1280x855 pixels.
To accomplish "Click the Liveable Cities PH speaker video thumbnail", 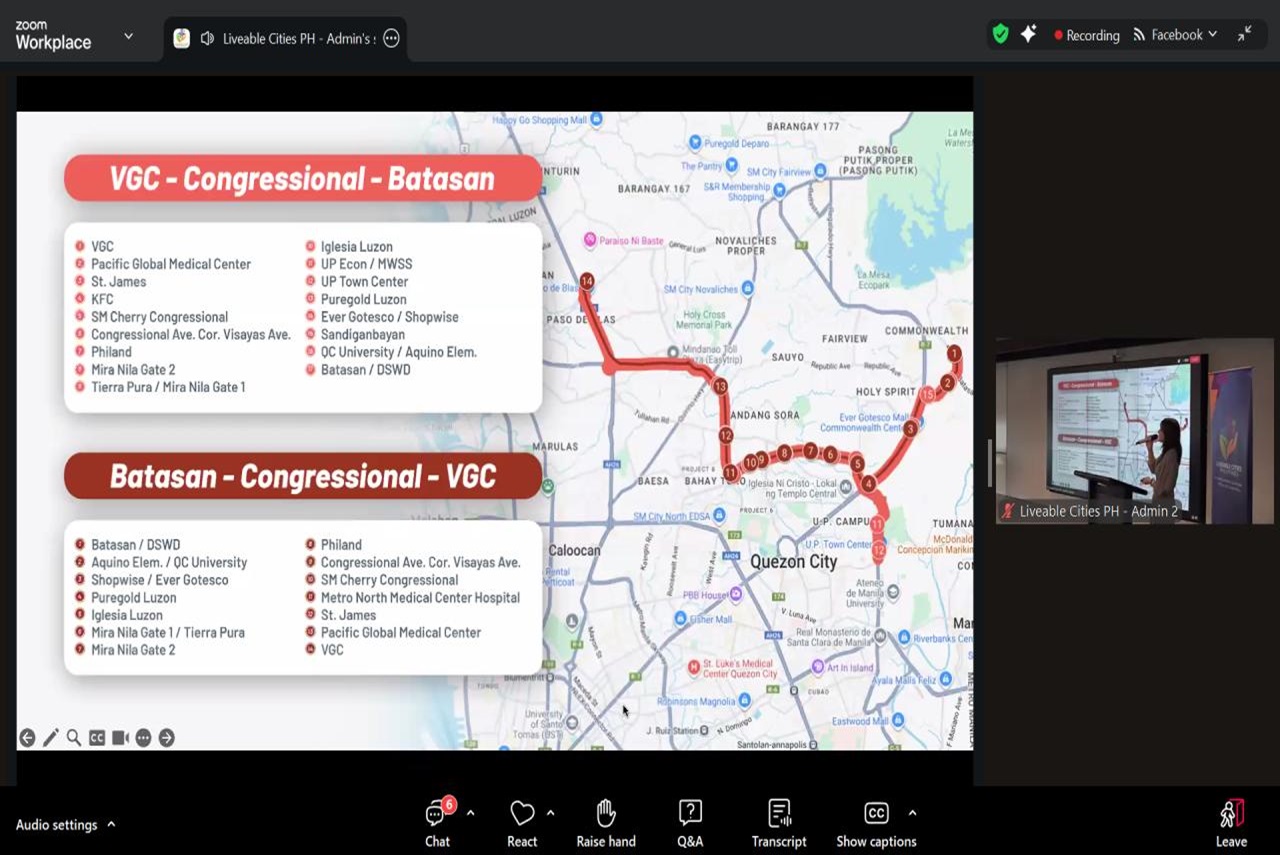I will 1134,430.
